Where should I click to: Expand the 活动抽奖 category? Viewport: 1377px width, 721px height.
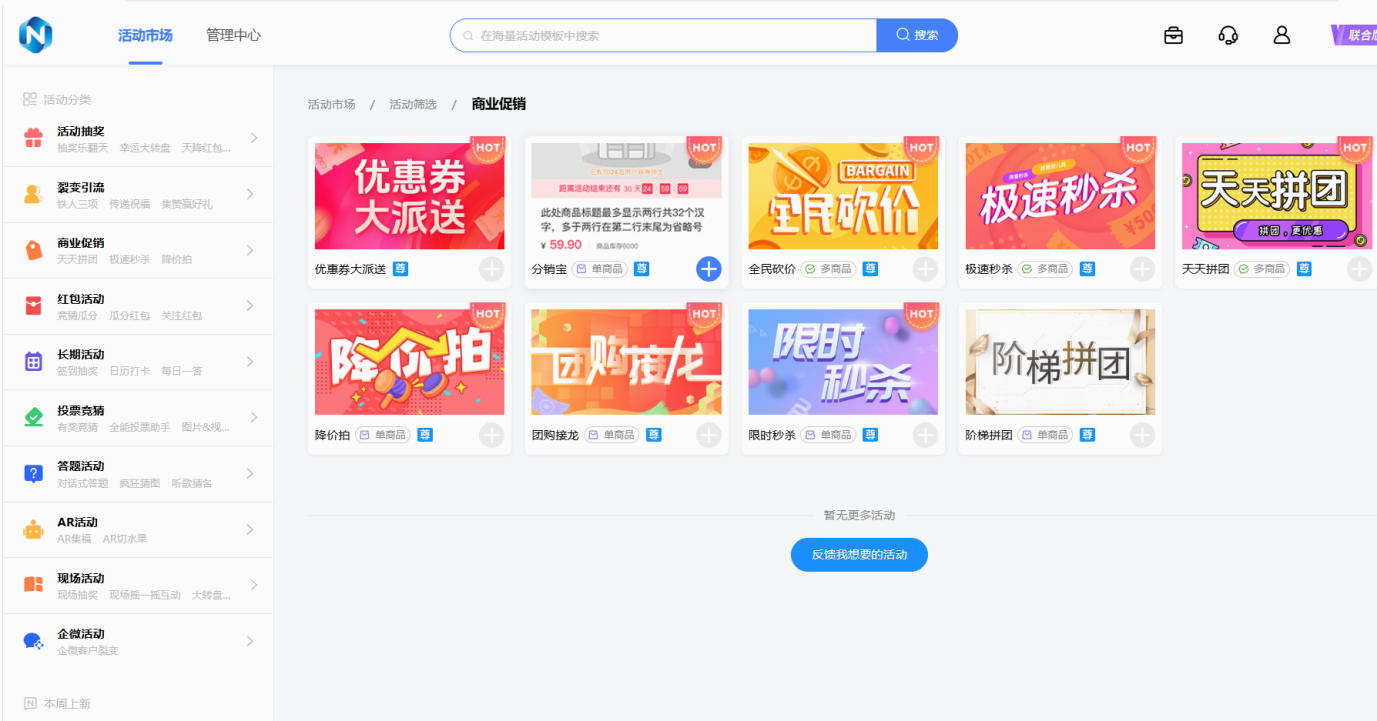(x=253, y=138)
